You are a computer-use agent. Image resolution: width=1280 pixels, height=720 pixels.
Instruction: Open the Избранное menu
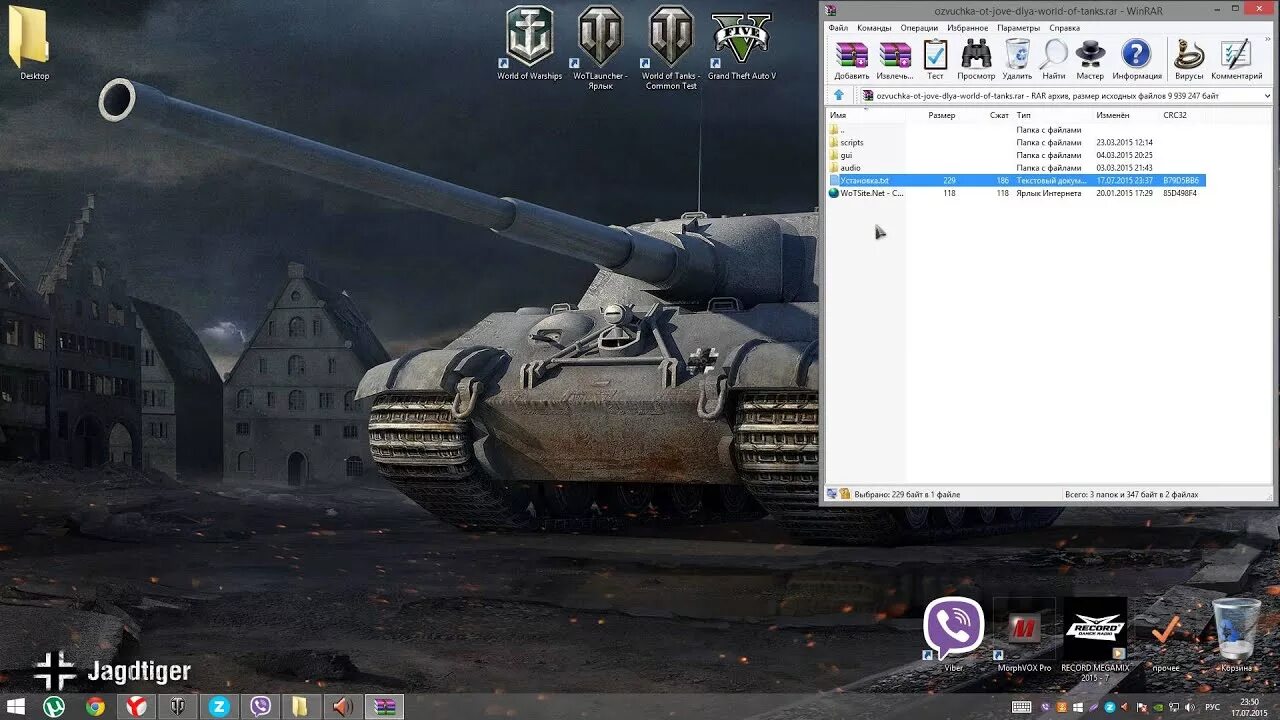[x=968, y=28]
